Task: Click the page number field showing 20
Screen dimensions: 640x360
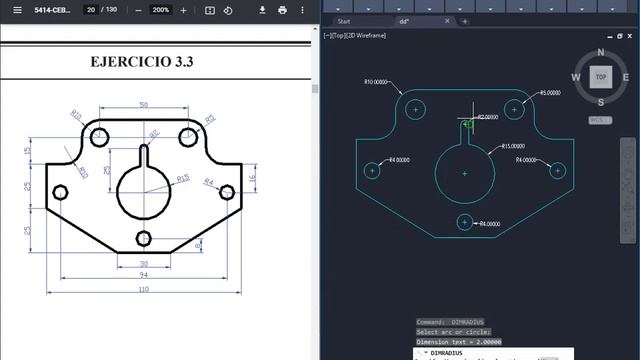Action: click(x=91, y=10)
